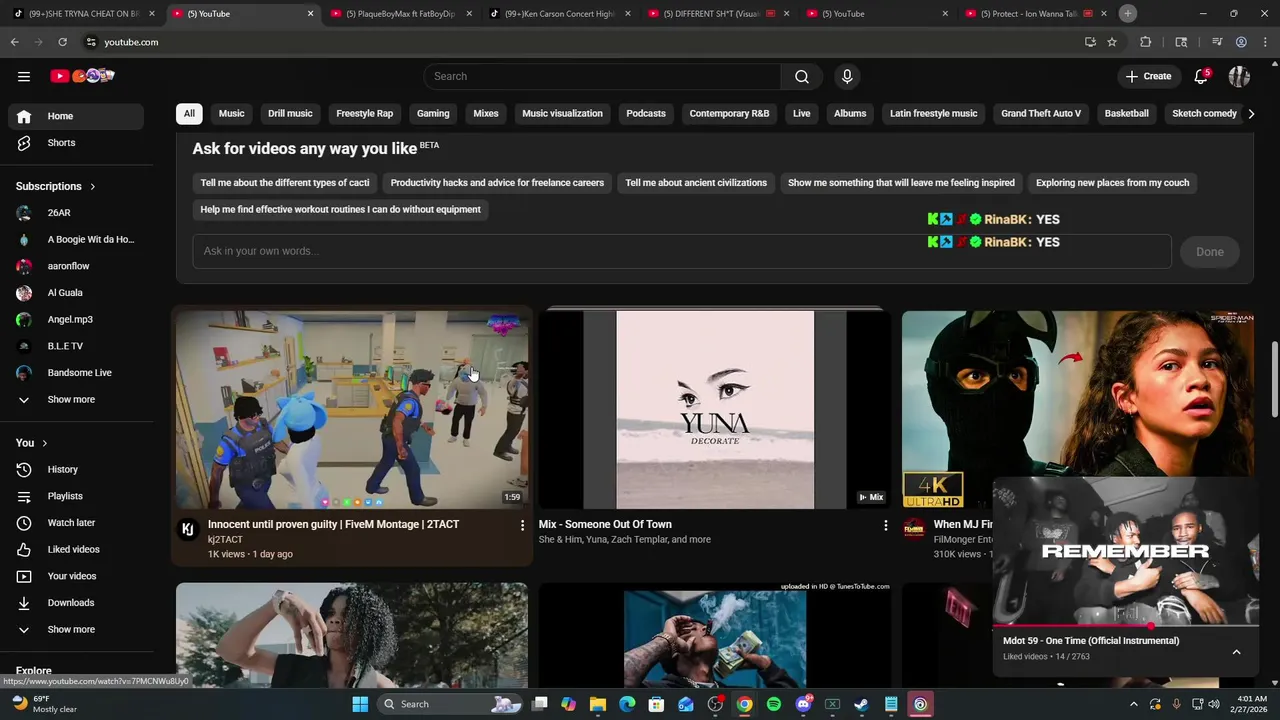This screenshot has height=720, width=1280.
Task: Open the YouTube hamburger guide menu
Action: click(x=24, y=76)
